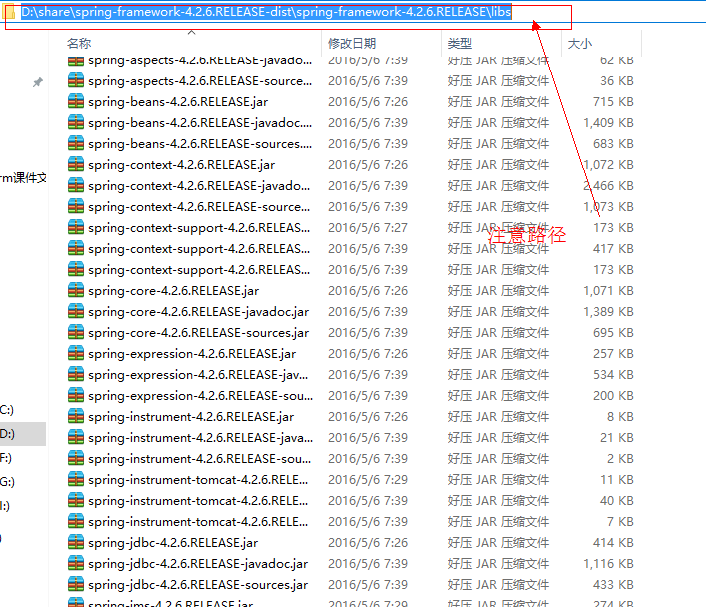
Task: Click the type cell in the spring-core-4.2.6.RELEASE.jar row
Action: coord(498,290)
